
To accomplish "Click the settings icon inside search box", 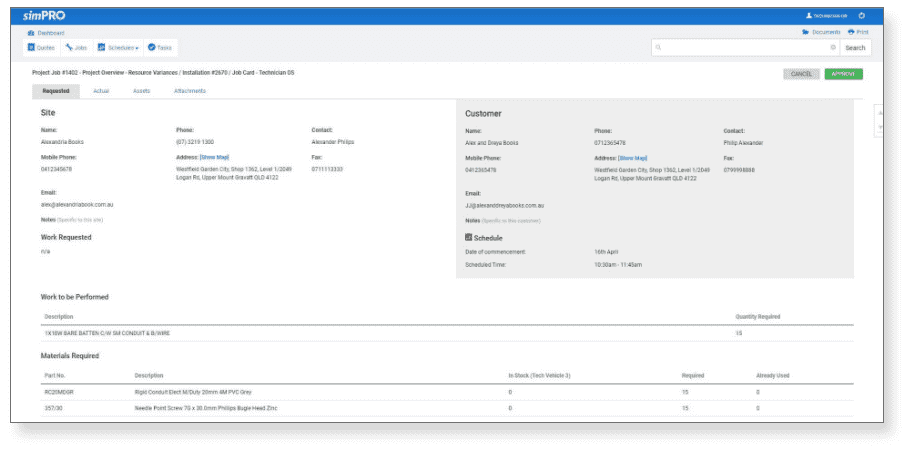I will (833, 48).
